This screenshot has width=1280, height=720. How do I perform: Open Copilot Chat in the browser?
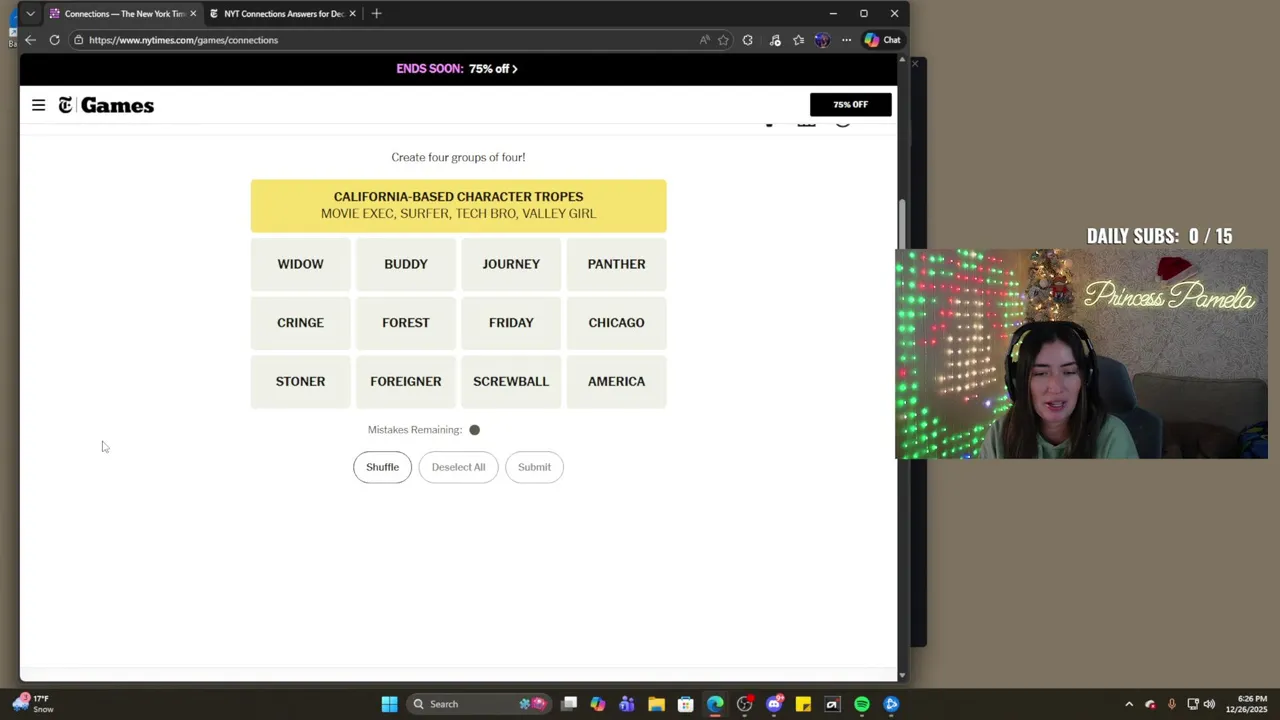click(x=882, y=40)
